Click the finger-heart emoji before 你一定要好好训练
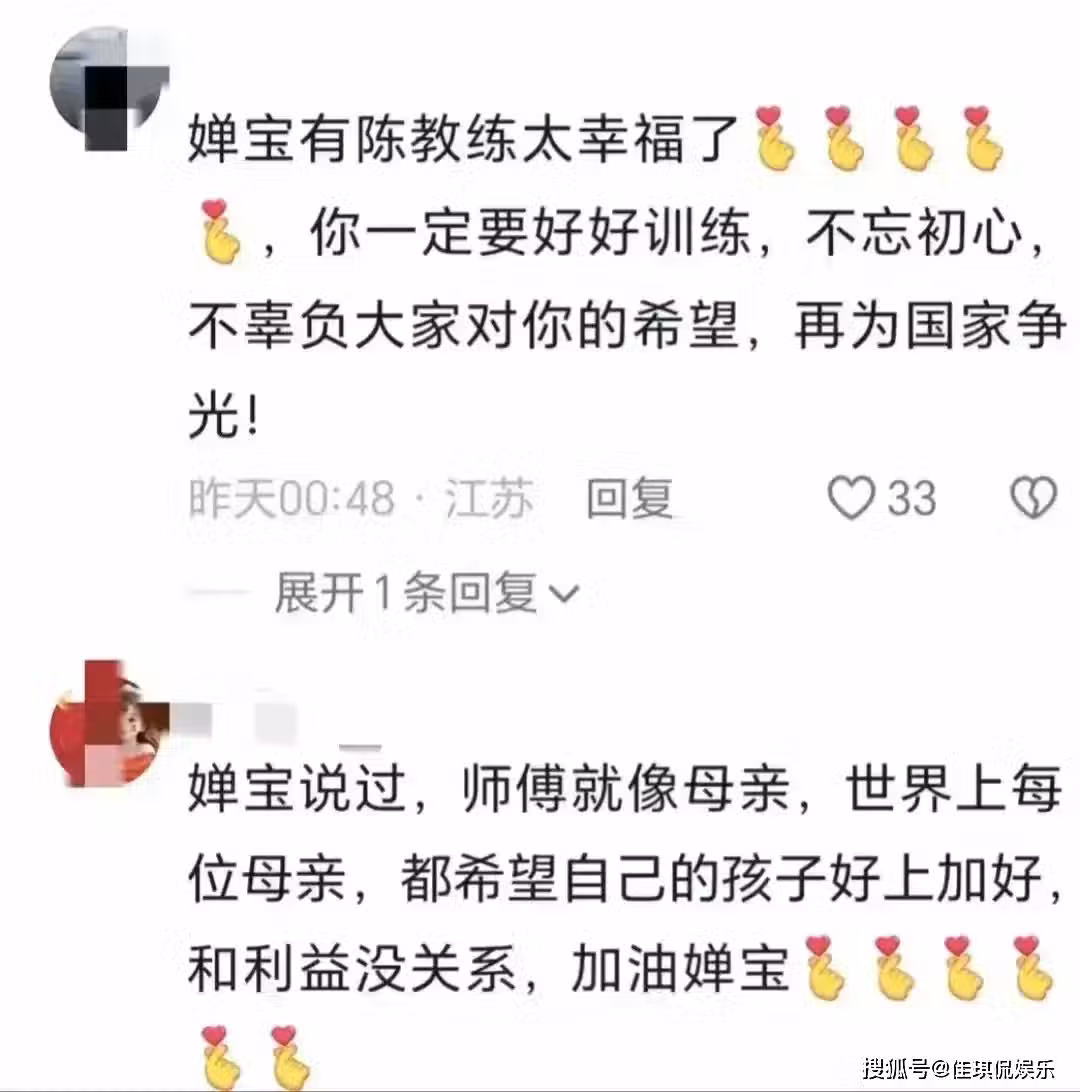 pyautogui.click(x=220, y=231)
